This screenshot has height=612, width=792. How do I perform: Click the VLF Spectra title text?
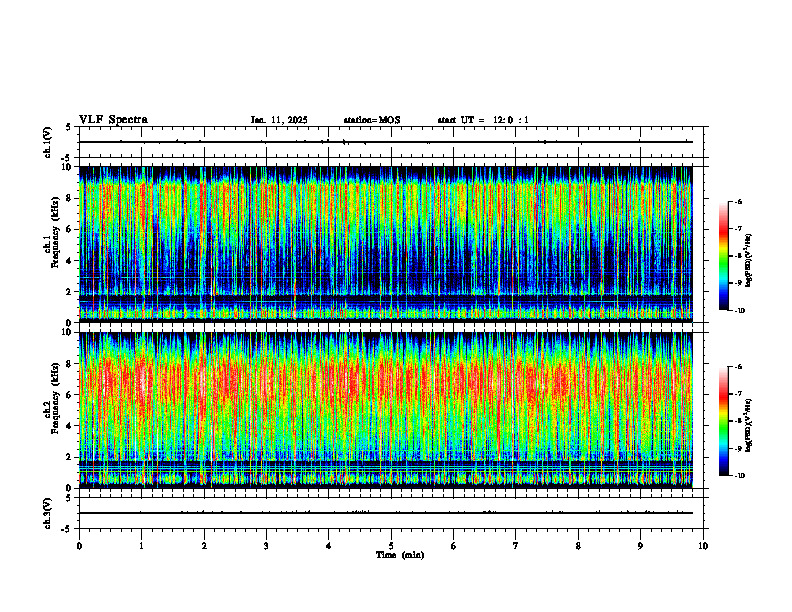[113, 120]
